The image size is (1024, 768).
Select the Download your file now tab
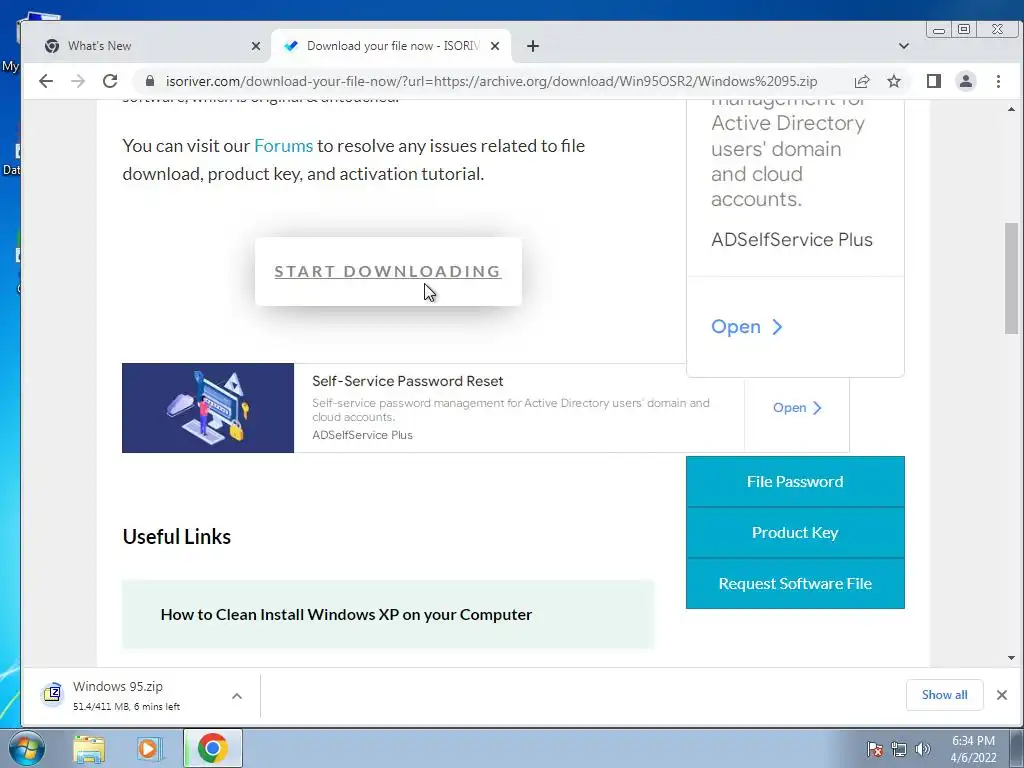392,46
